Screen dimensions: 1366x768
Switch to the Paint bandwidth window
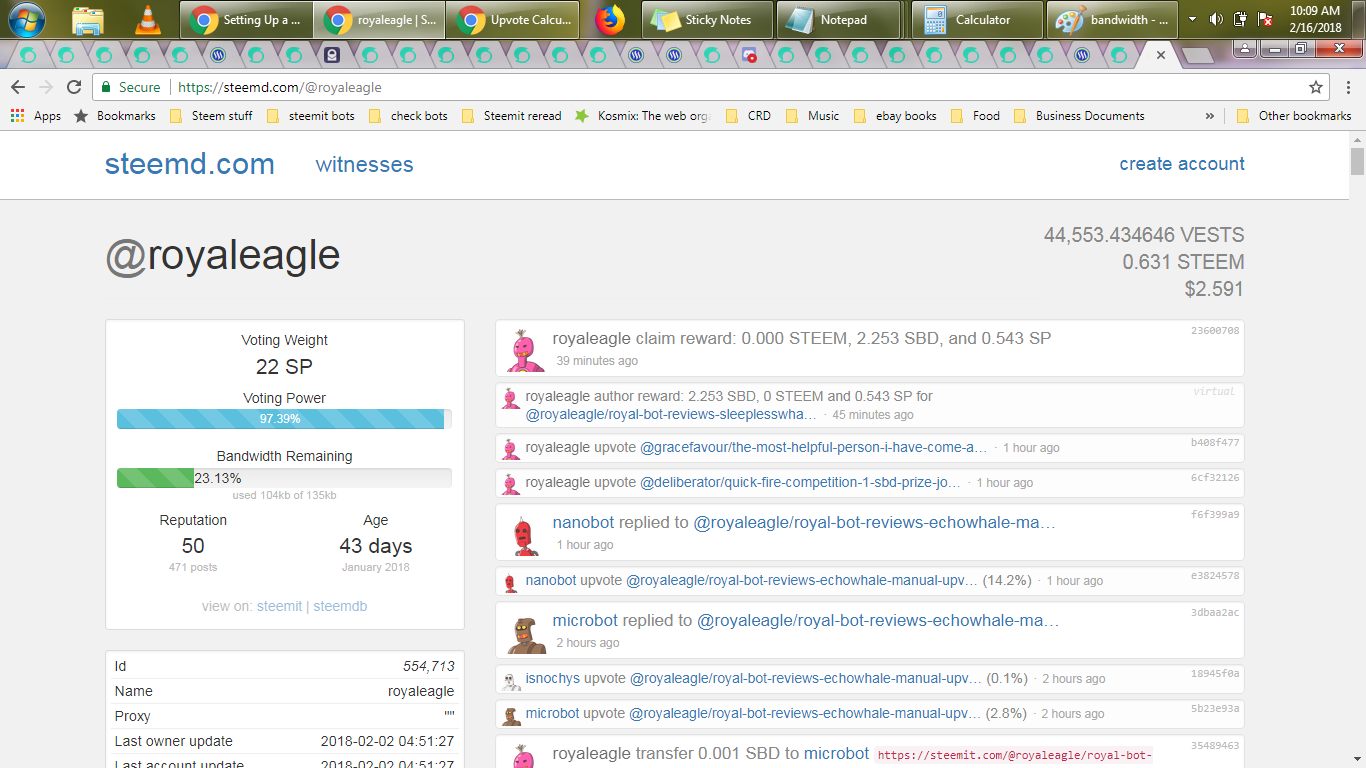(1112, 19)
